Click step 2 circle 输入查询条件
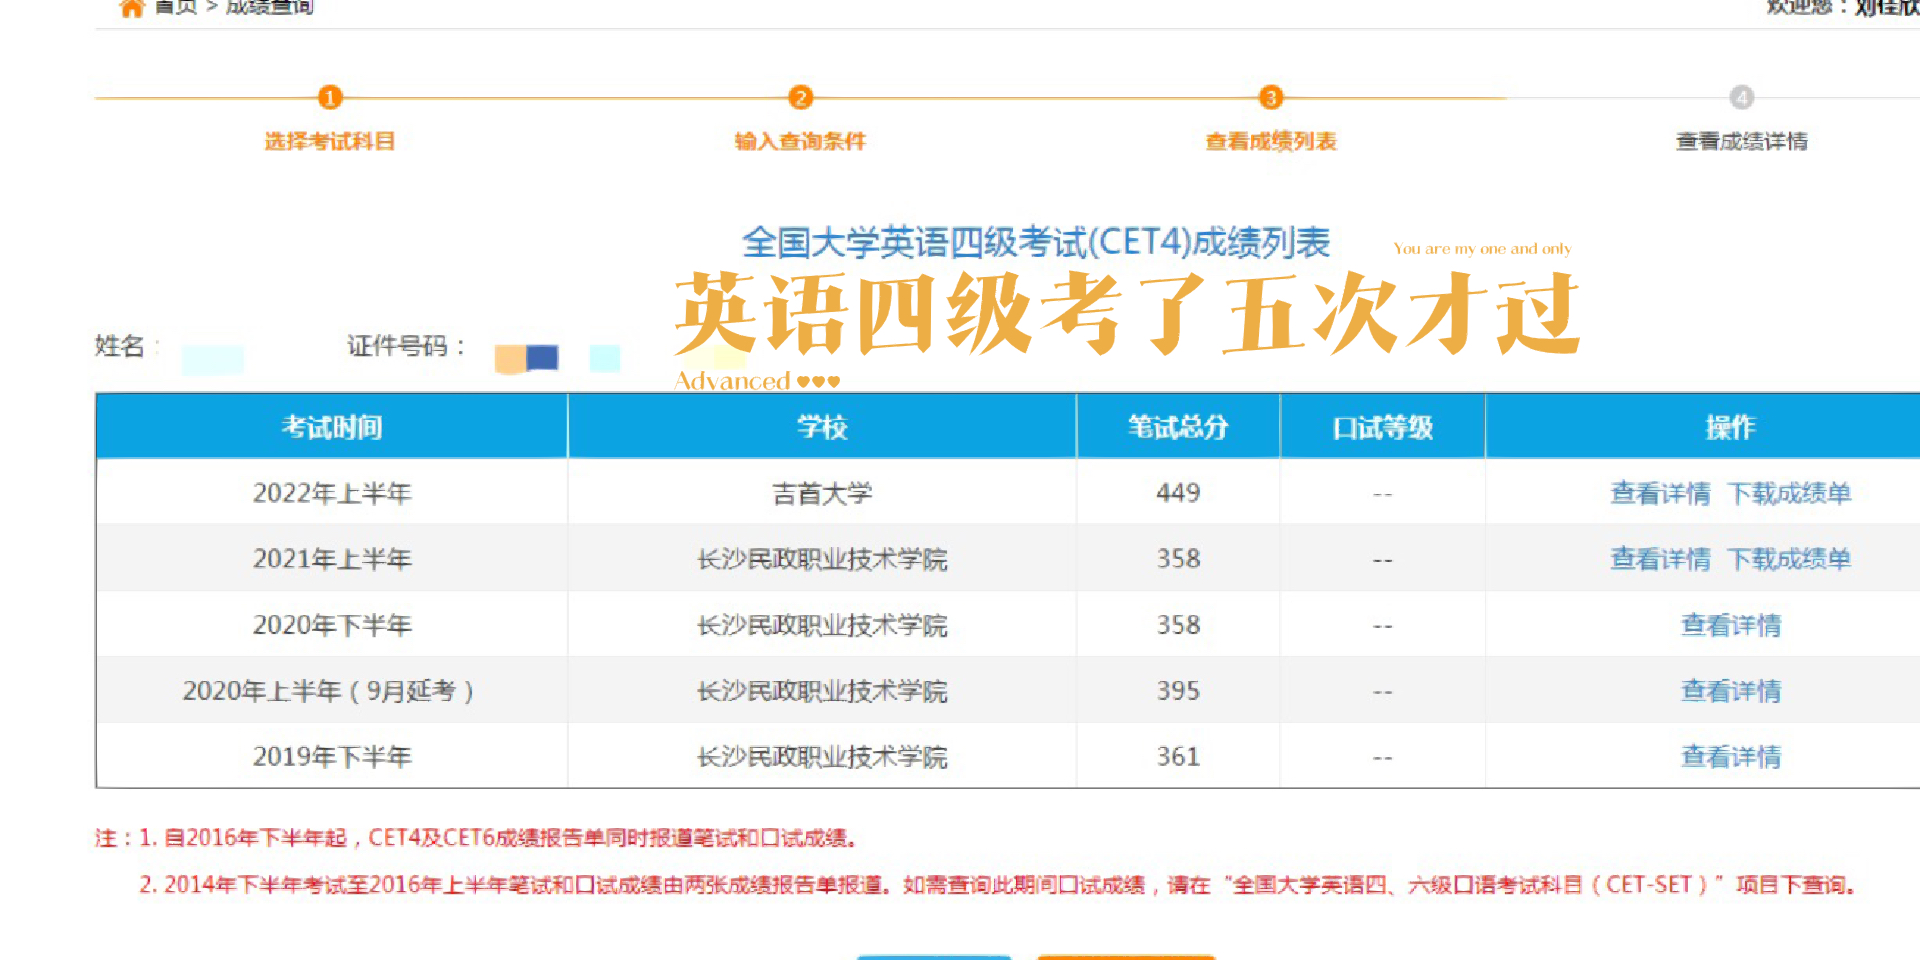Screen dimensions: 1920x960 (800, 97)
